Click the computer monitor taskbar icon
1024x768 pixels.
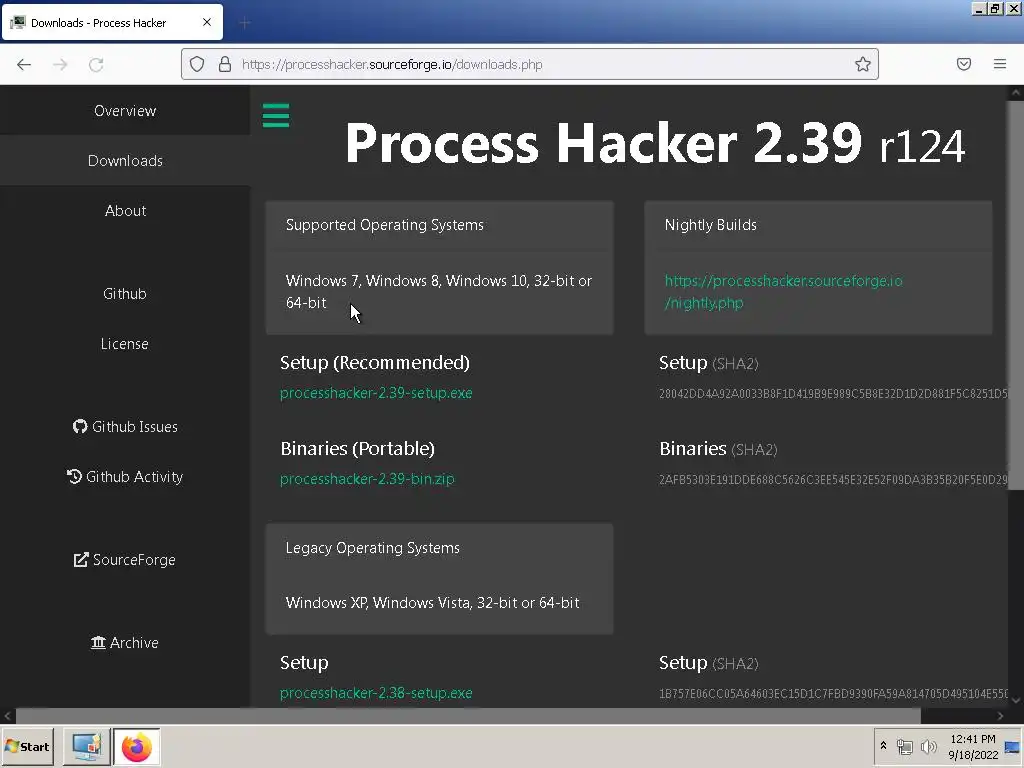coord(87,746)
